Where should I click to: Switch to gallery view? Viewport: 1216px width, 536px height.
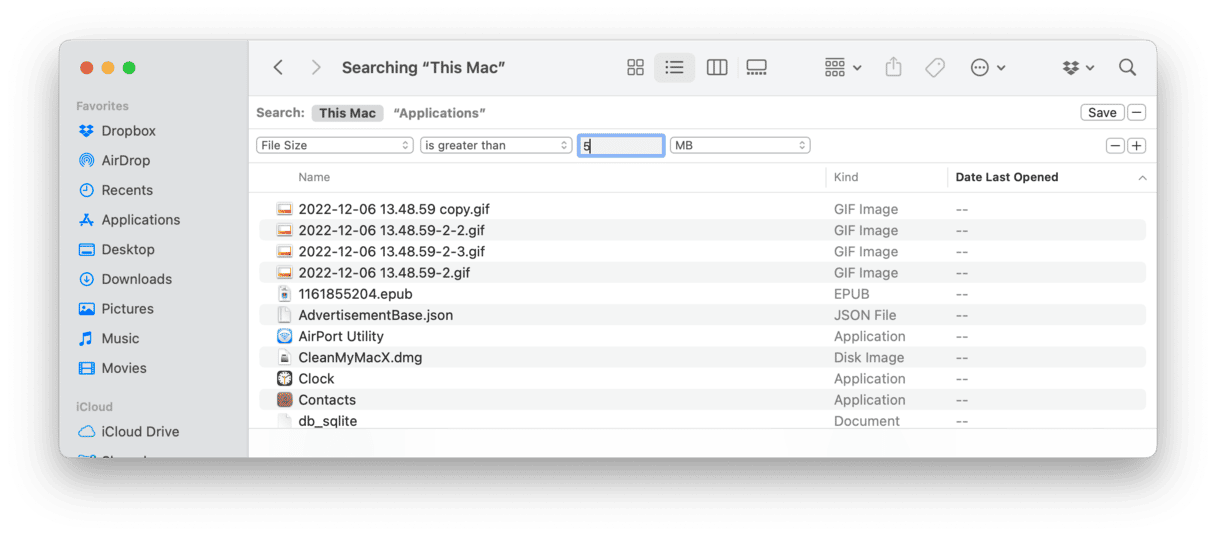757,68
